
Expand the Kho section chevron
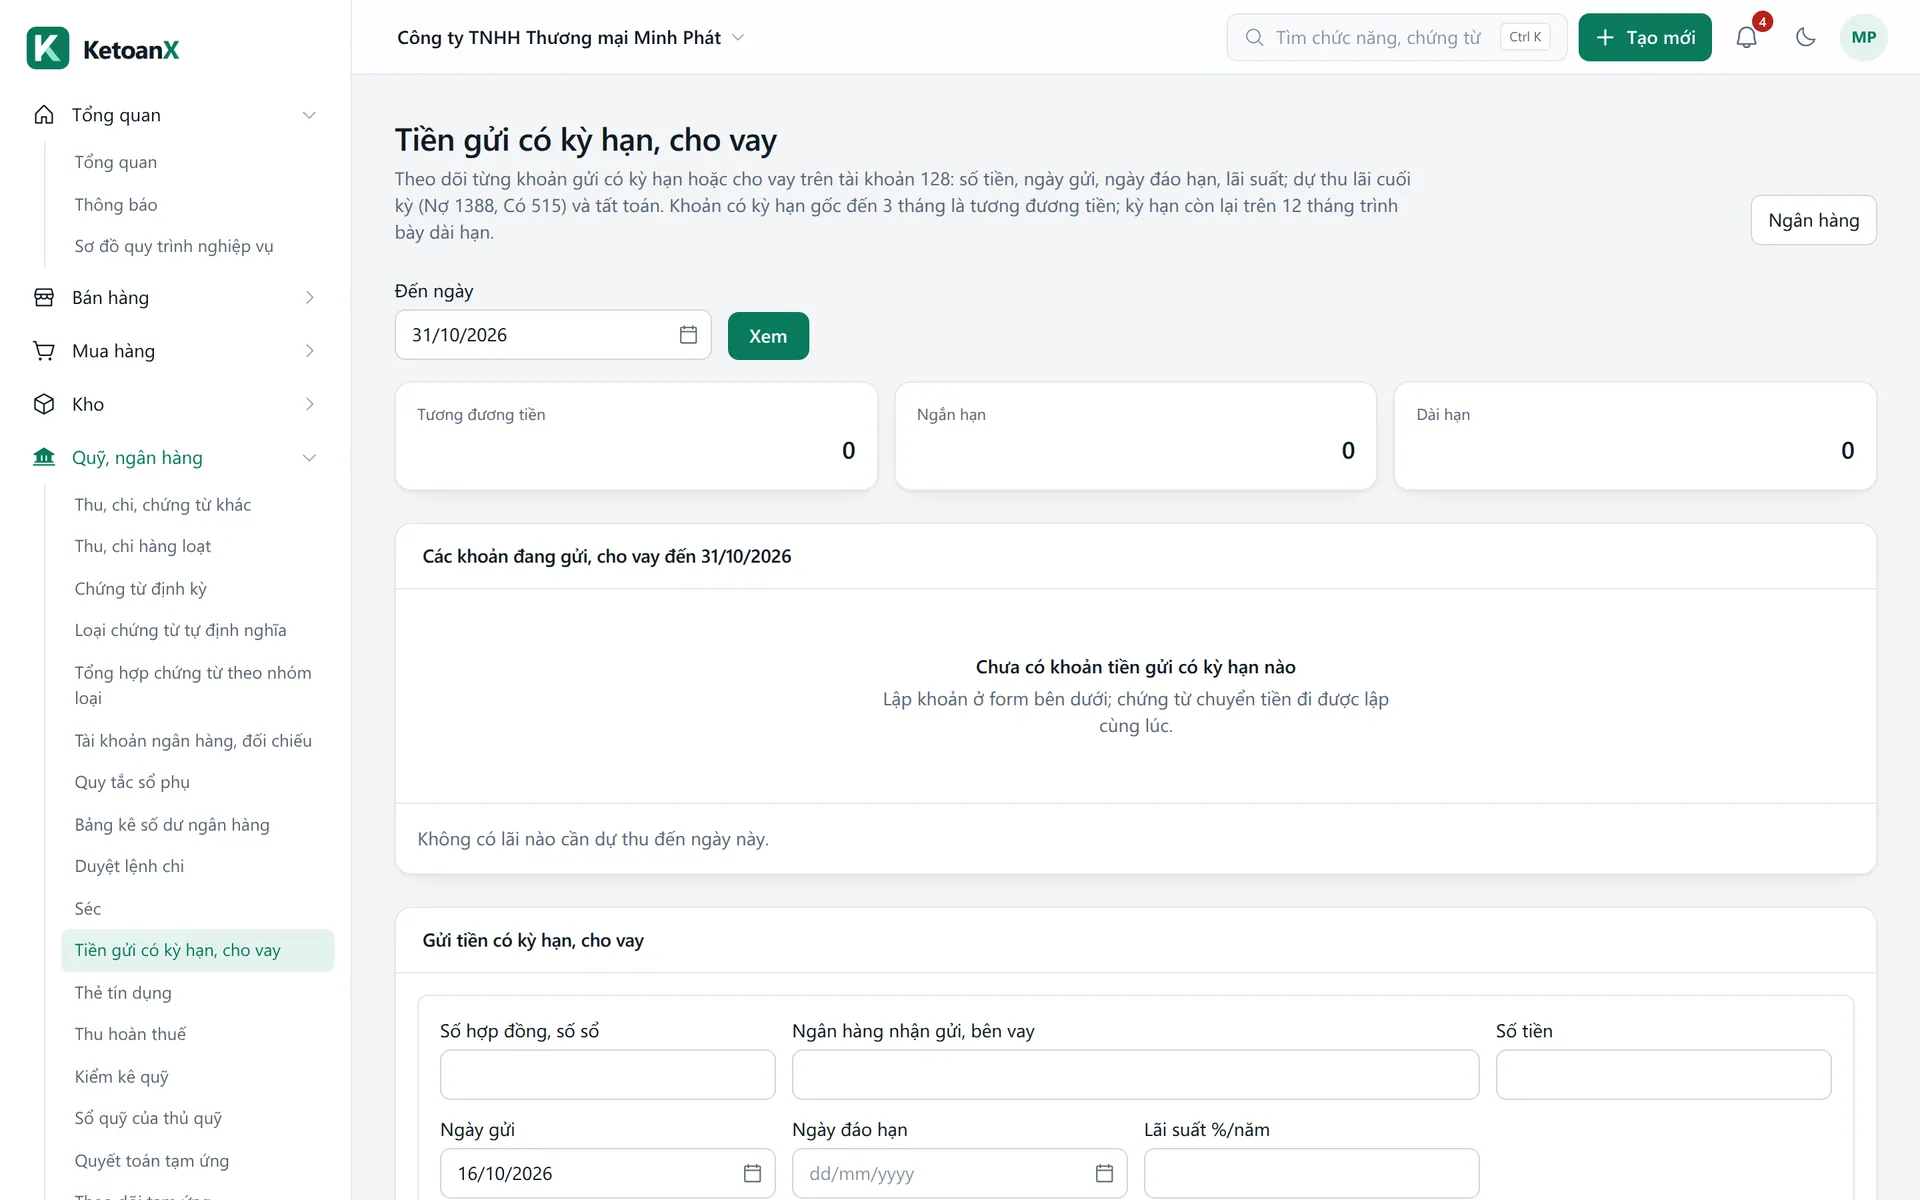(309, 404)
